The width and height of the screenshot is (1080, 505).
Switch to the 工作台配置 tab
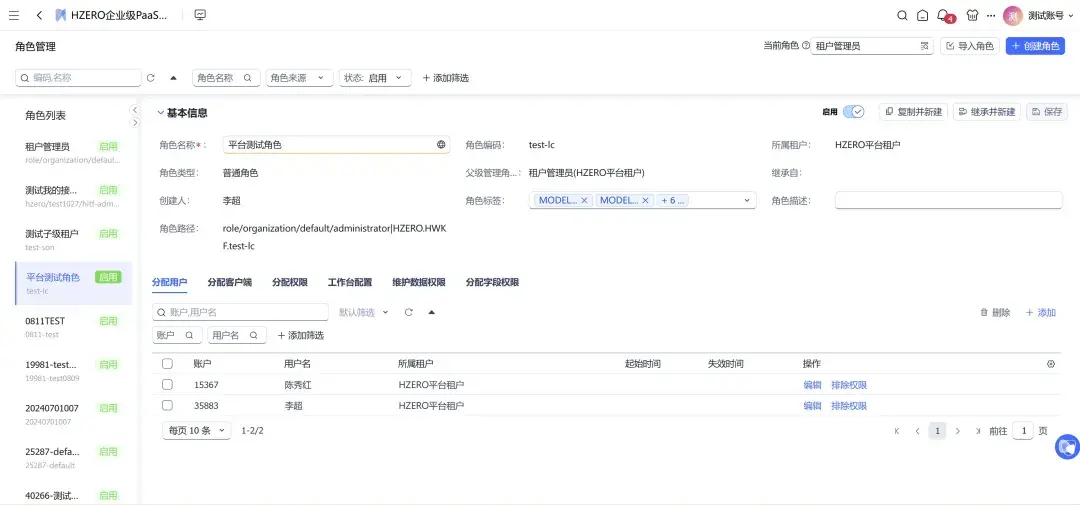pyautogui.click(x=350, y=282)
